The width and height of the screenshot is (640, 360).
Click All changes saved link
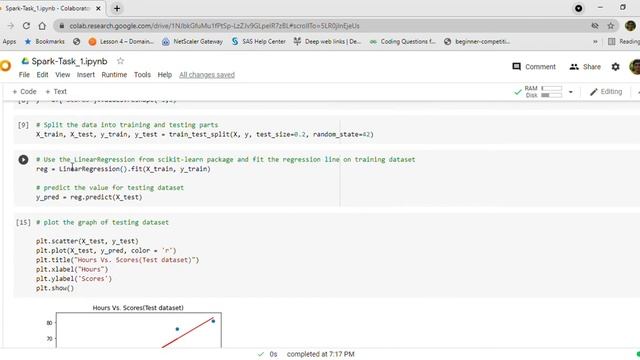pyautogui.click(x=207, y=75)
